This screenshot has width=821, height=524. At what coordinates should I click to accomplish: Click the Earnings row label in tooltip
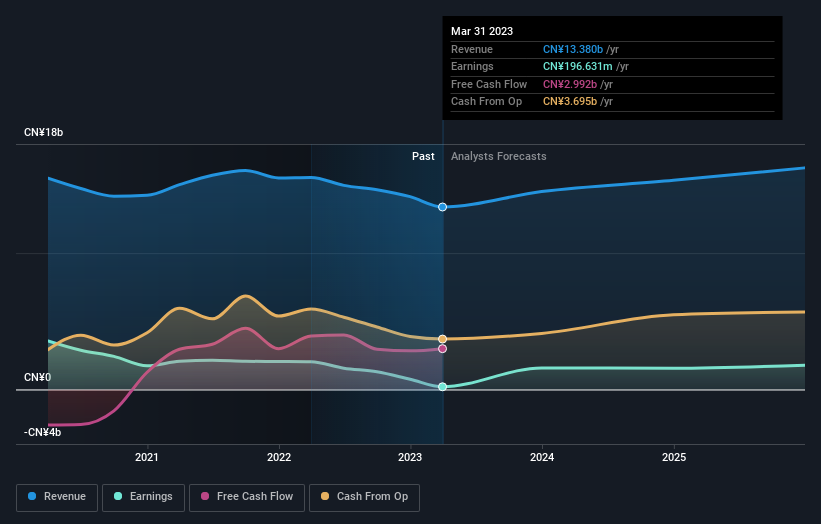(472, 66)
